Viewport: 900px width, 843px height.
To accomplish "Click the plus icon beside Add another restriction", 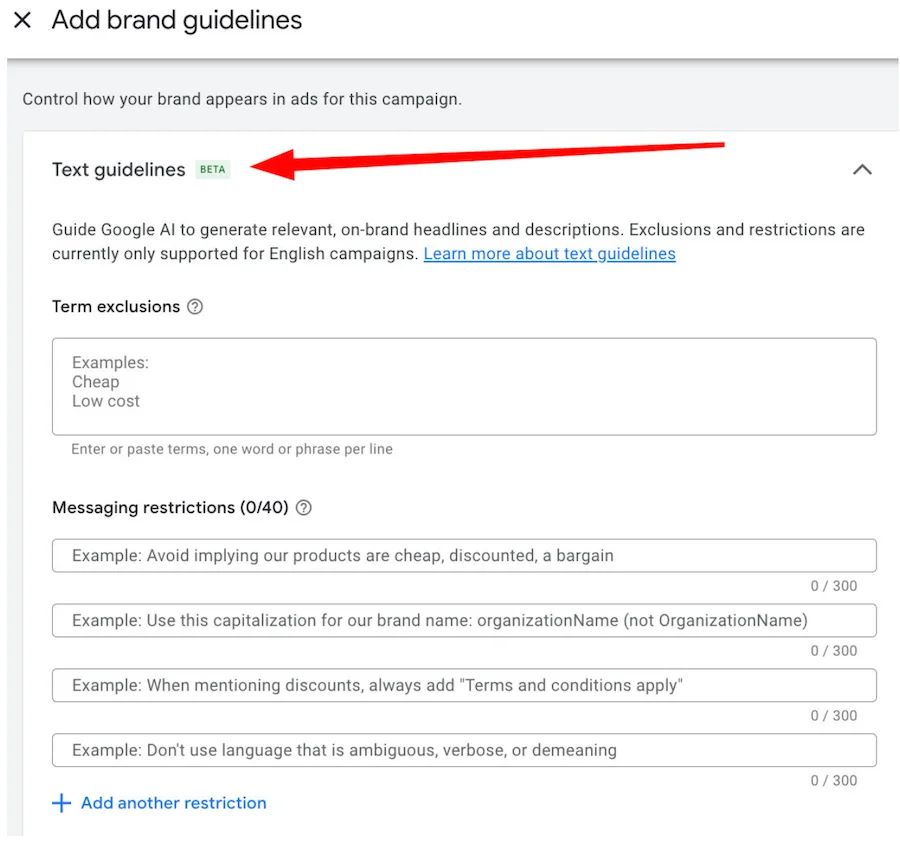I will coord(61,803).
